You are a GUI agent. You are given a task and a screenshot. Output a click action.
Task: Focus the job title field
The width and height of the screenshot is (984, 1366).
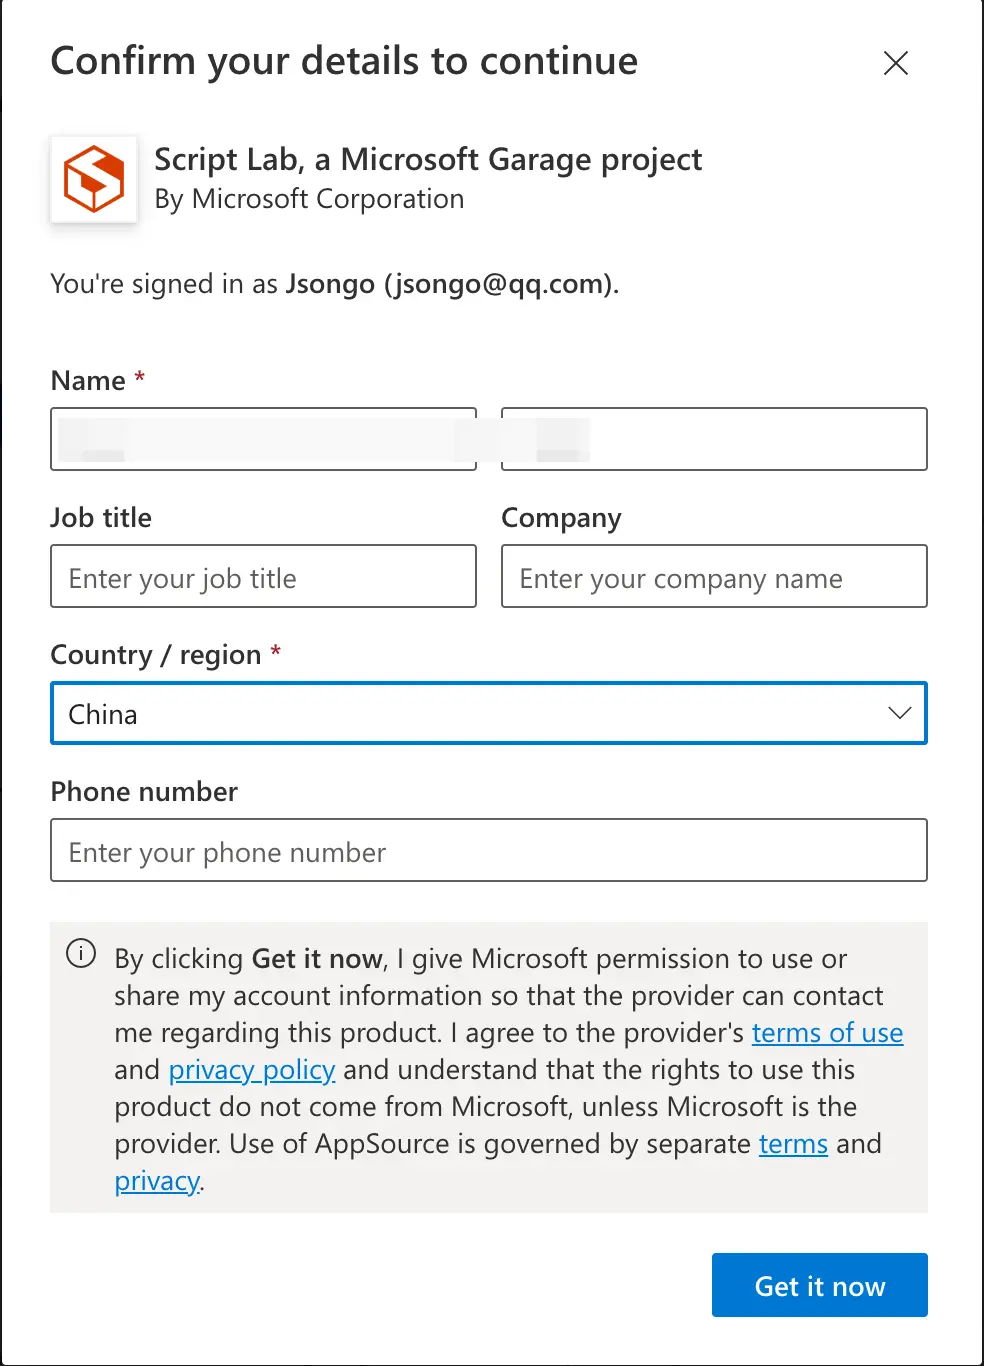point(263,577)
